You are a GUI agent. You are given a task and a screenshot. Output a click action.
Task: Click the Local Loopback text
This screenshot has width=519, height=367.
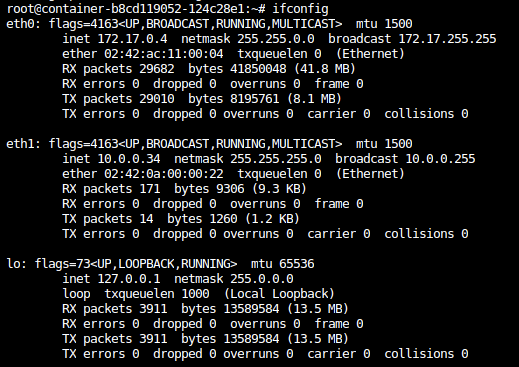click(279, 294)
